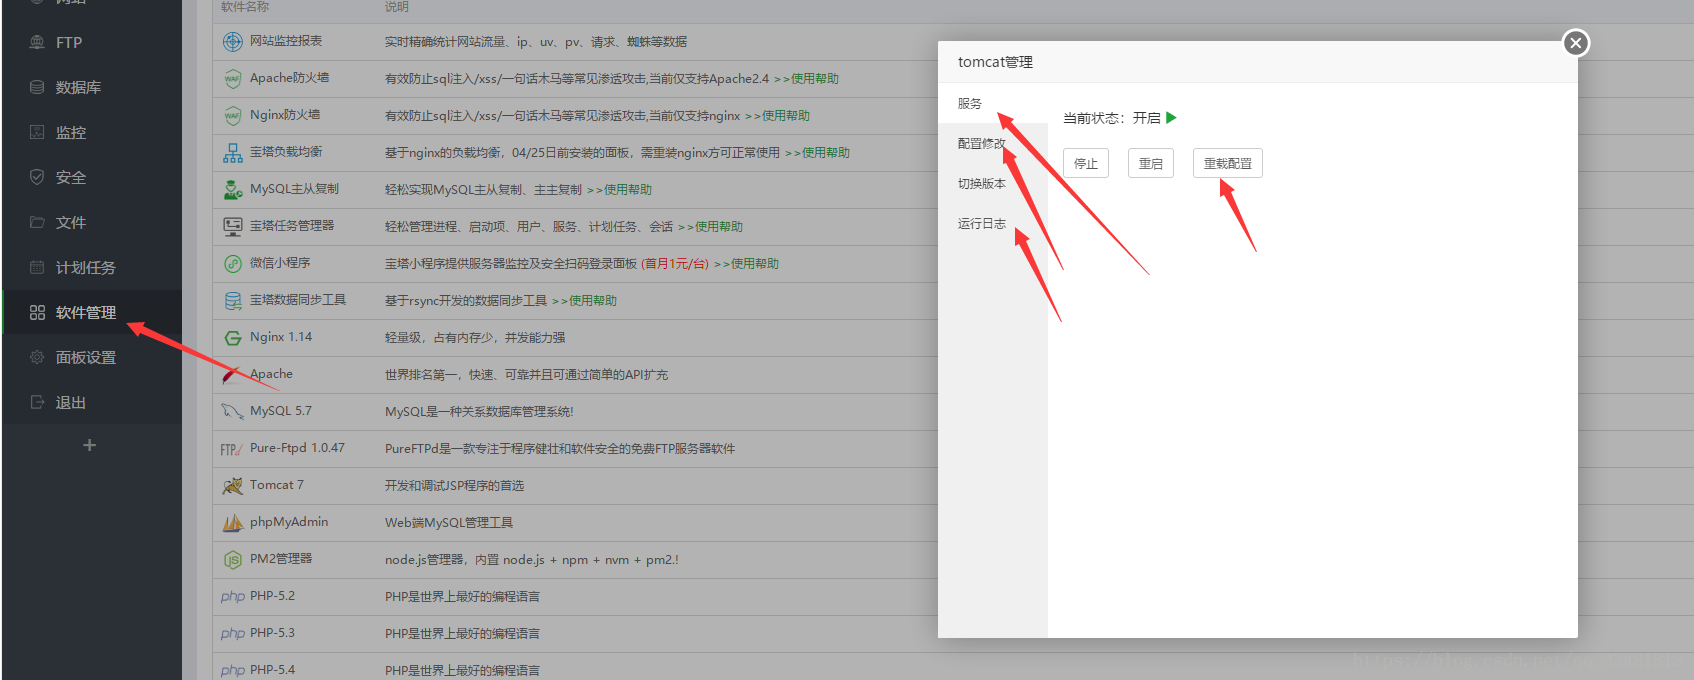Click the gear icon beside 面板设置

click(37, 357)
